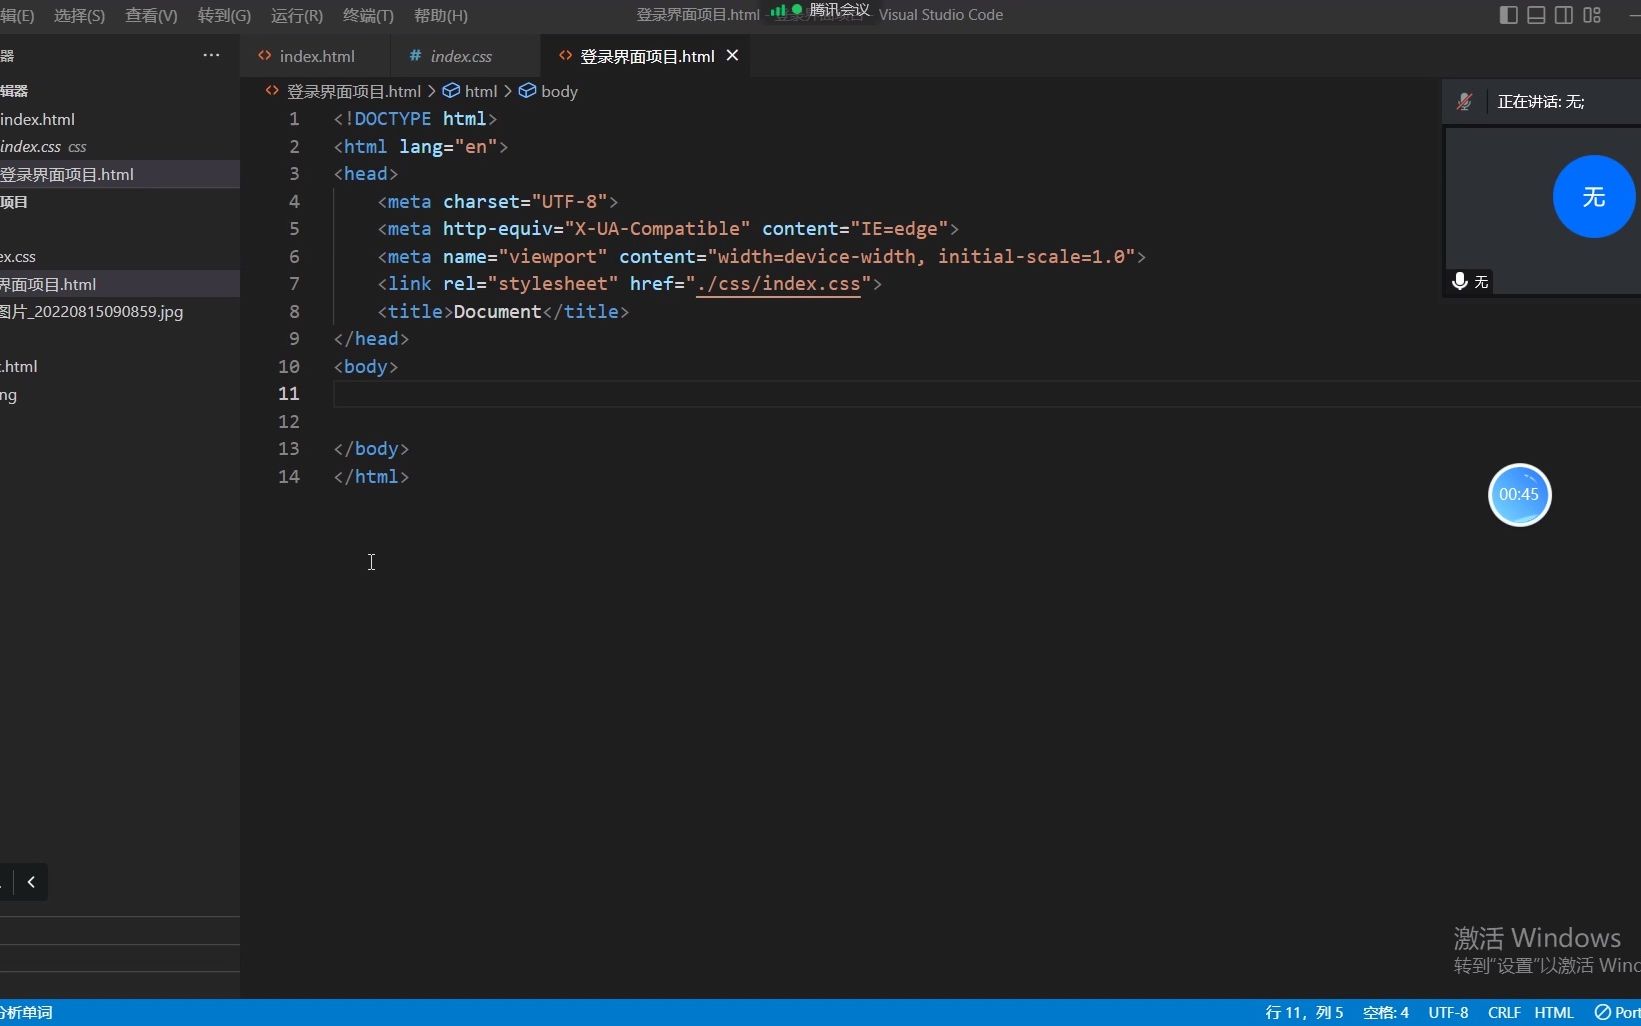Viewport: 1641px width, 1026px height.
Task: Place cursor on empty line 11
Action: click(x=985, y=394)
